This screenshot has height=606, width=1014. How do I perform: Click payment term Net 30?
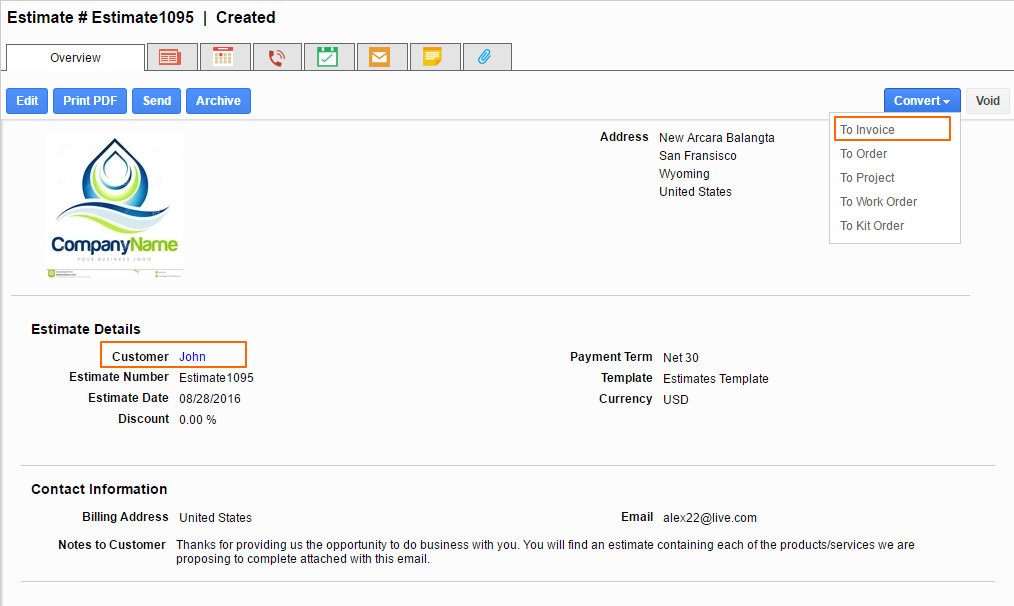tap(680, 358)
